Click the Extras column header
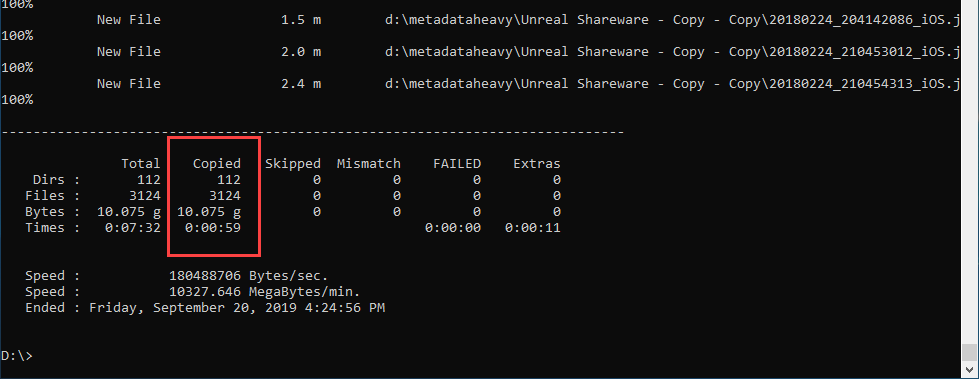Image resolution: width=979 pixels, height=379 pixels. (x=536, y=164)
